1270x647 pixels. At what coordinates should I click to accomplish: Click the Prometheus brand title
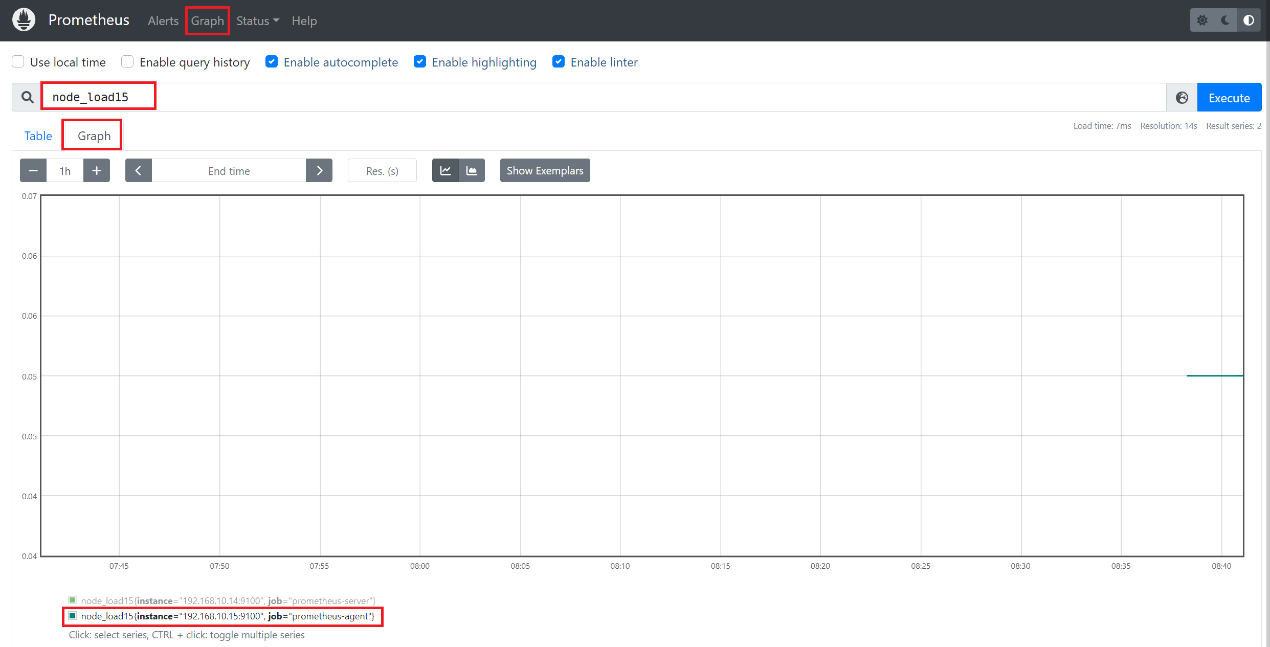tap(89, 20)
